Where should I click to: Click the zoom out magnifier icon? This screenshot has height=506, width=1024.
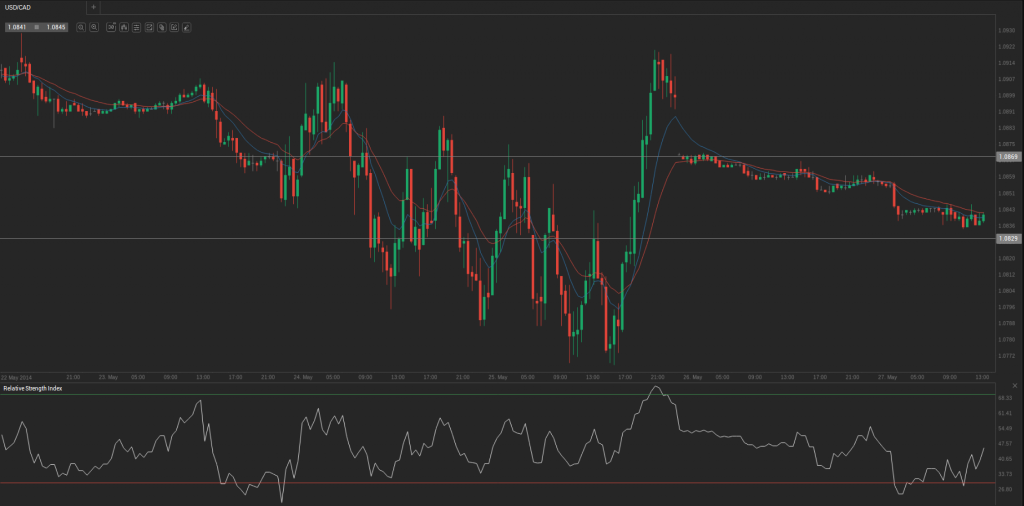coord(80,27)
